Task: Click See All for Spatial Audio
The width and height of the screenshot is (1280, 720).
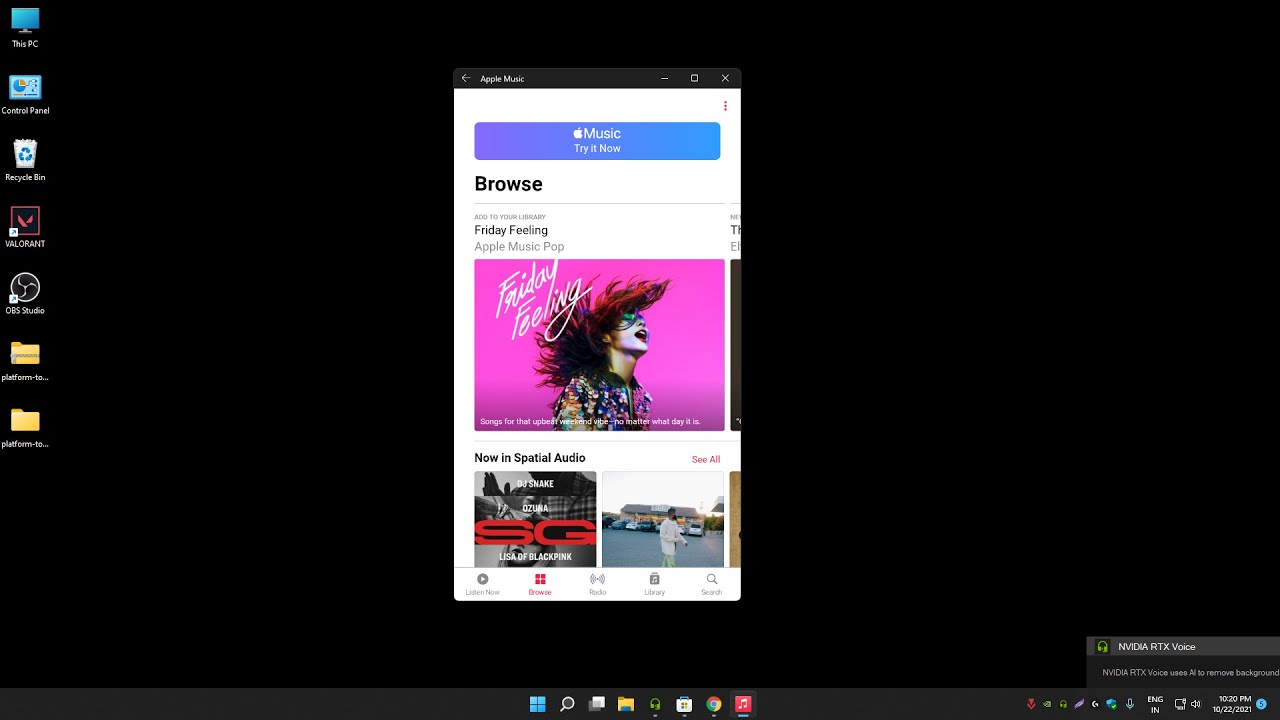Action: 706,460
